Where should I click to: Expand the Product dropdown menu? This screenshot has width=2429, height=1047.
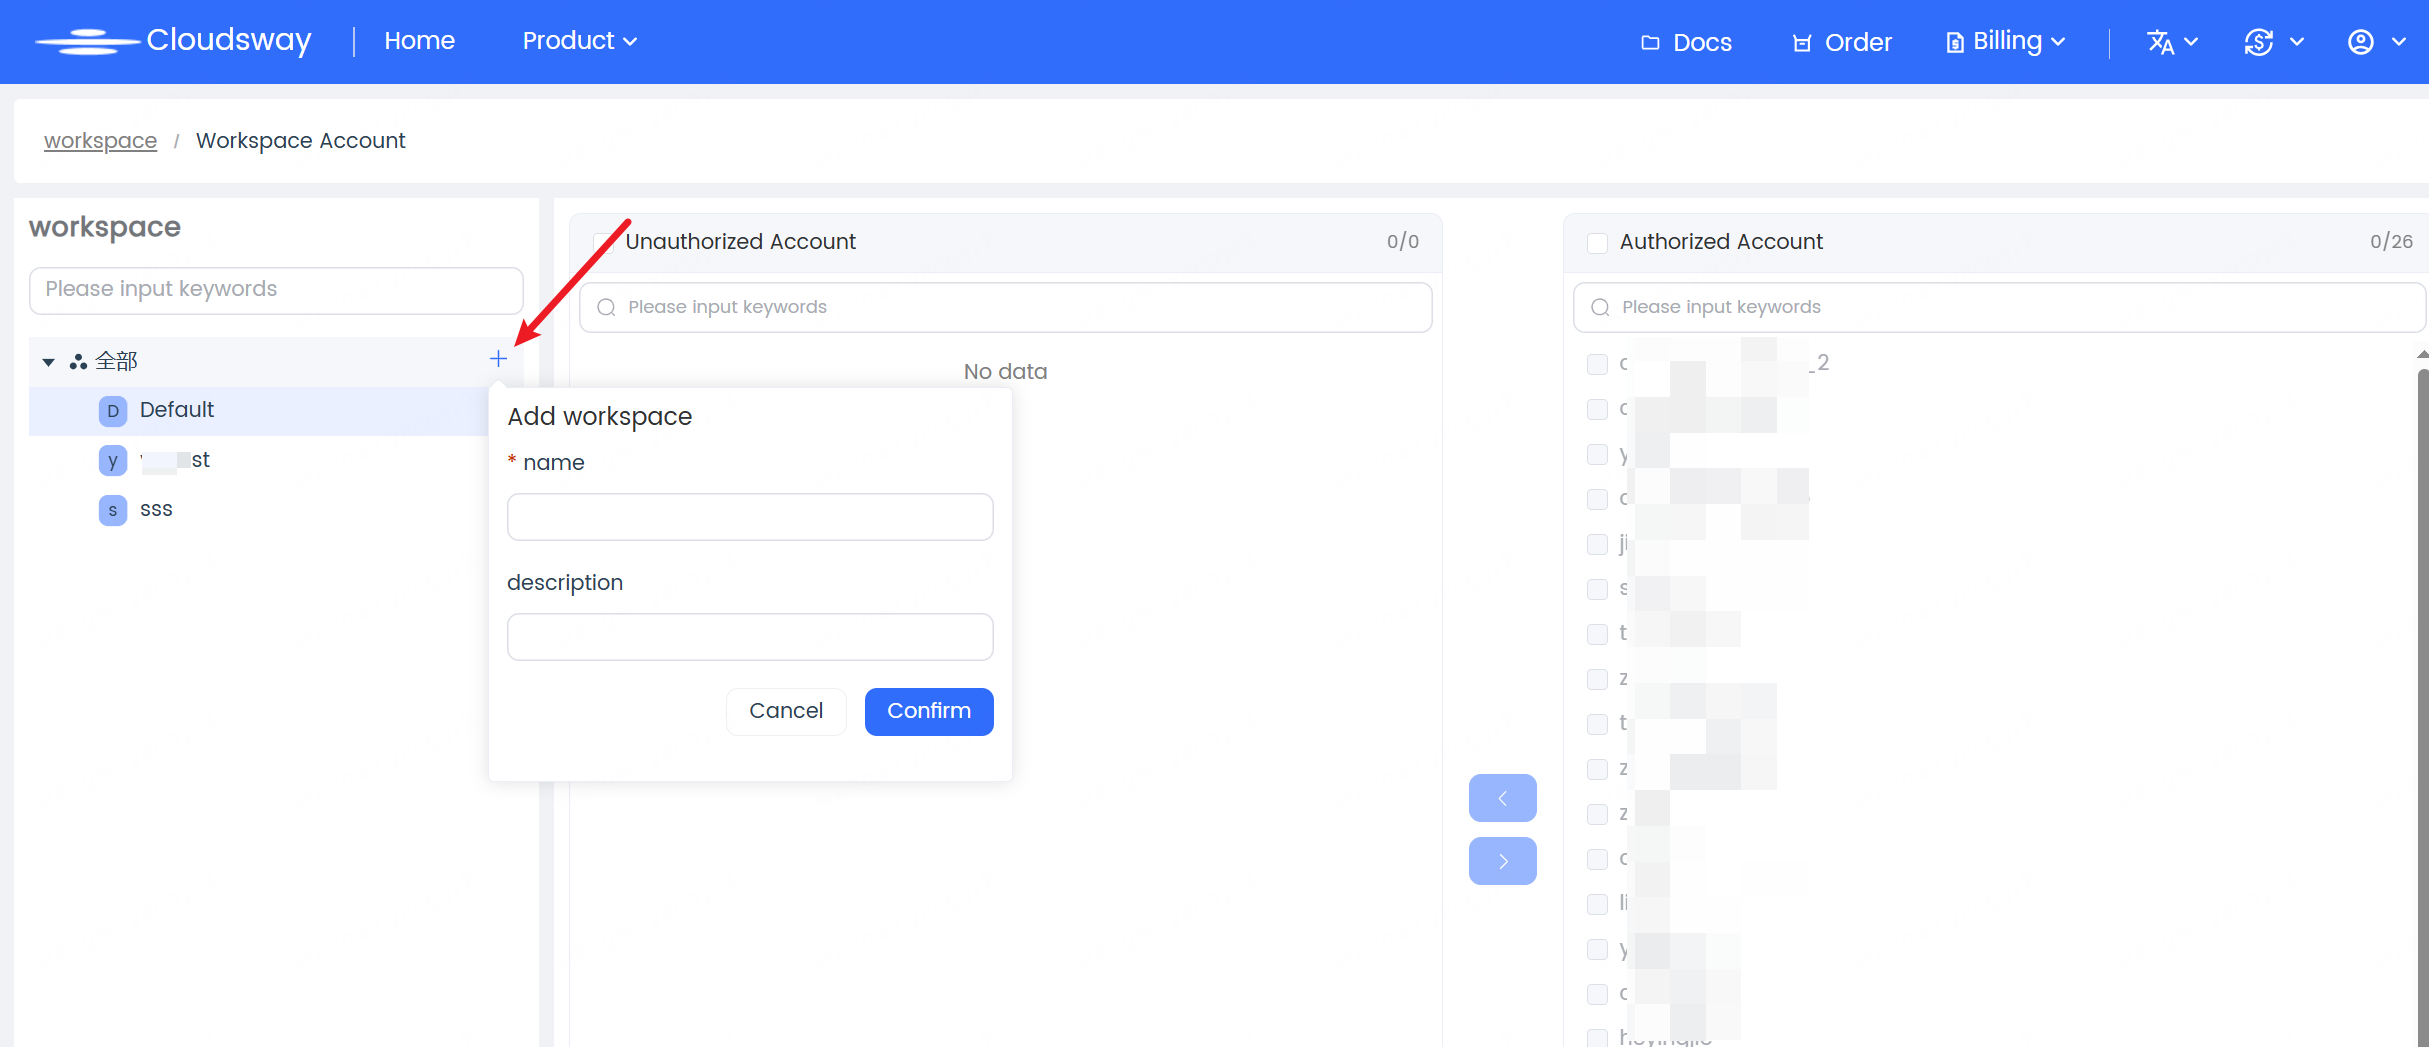tap(579, 41)
